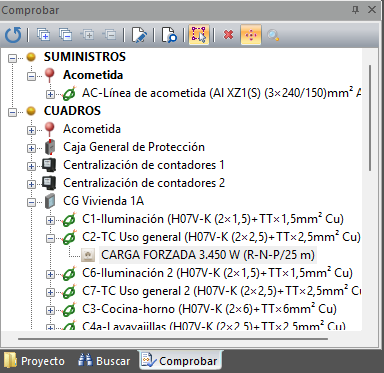The width and height of the screenshot is (384, 373).
Task: Expand the AC-Línea de acometida node
Action: (50, 94)
